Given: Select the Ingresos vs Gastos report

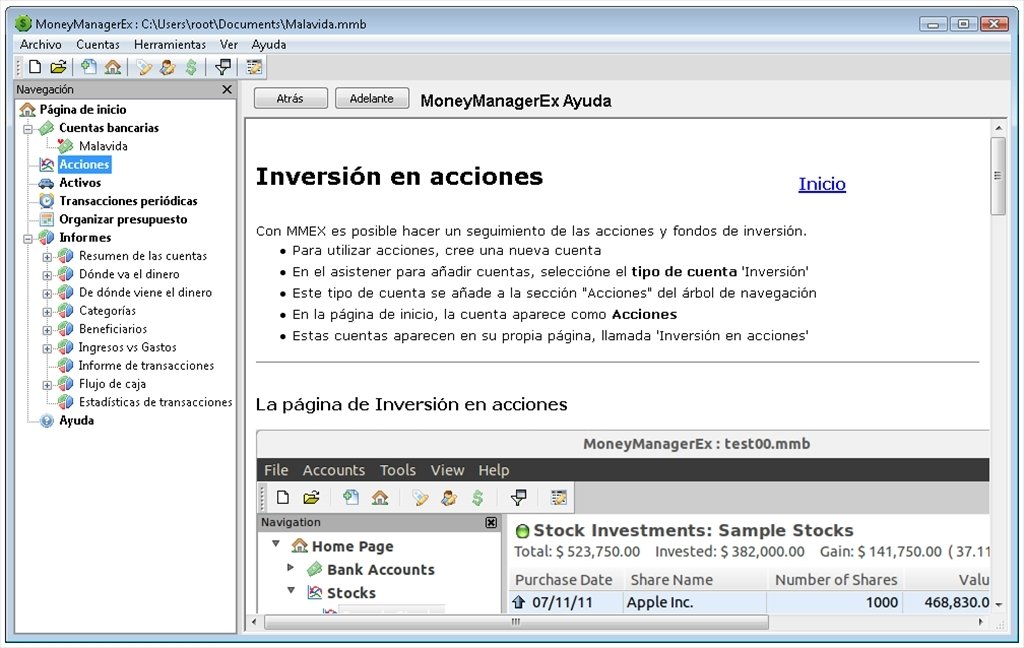Looking at the screenshot, I should [127, 347].
